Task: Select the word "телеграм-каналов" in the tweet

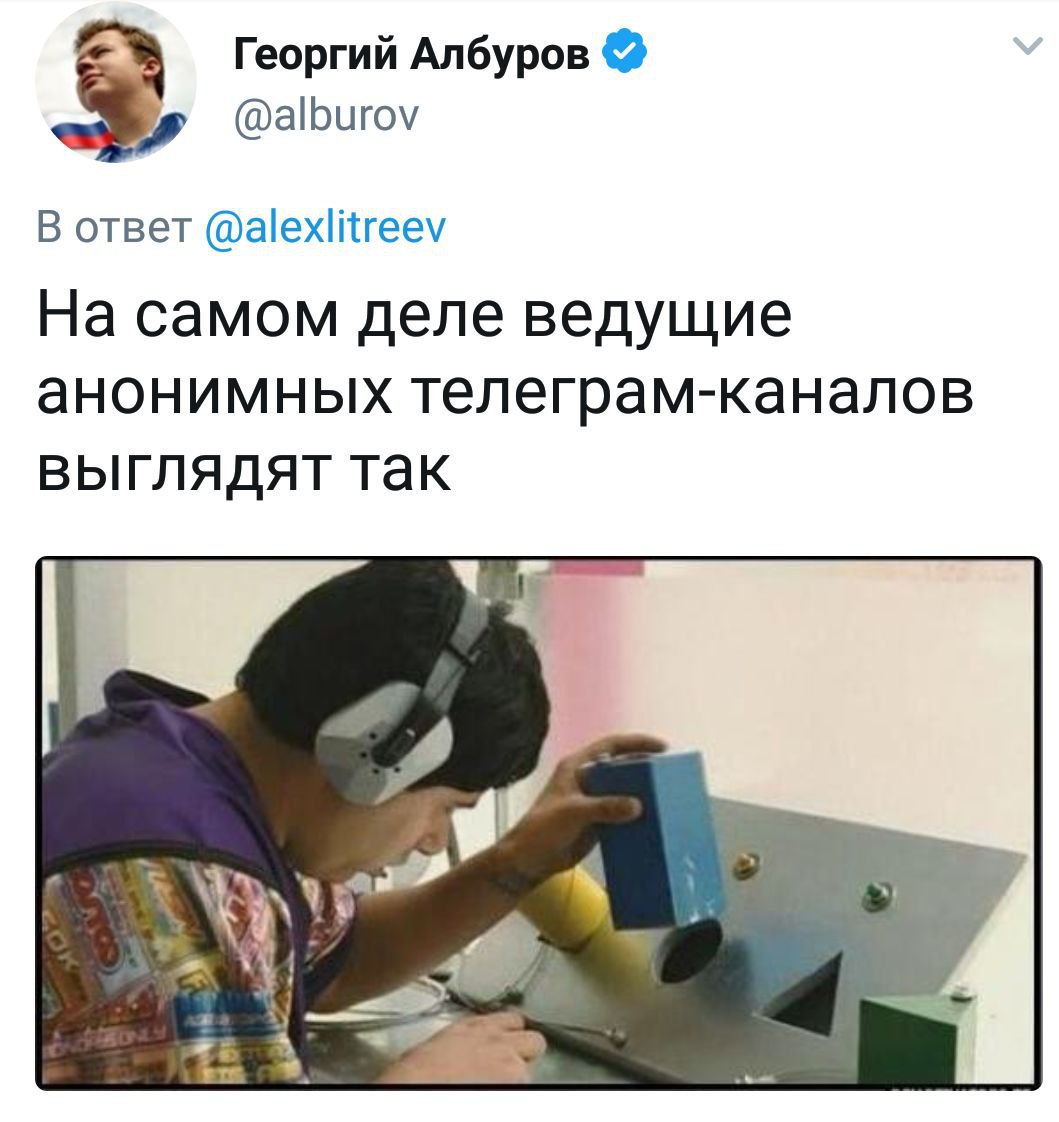Action: [x=694, y=394]
